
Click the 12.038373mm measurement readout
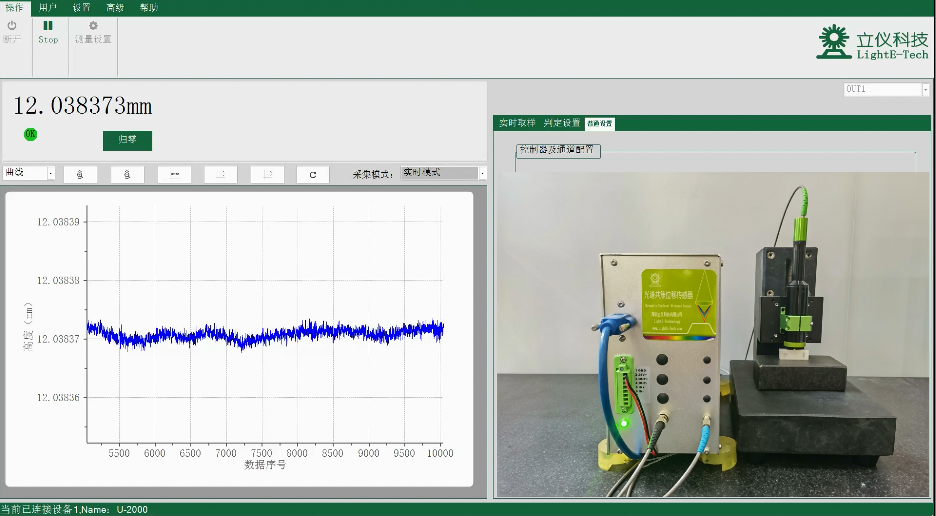(x=82, y=106)
